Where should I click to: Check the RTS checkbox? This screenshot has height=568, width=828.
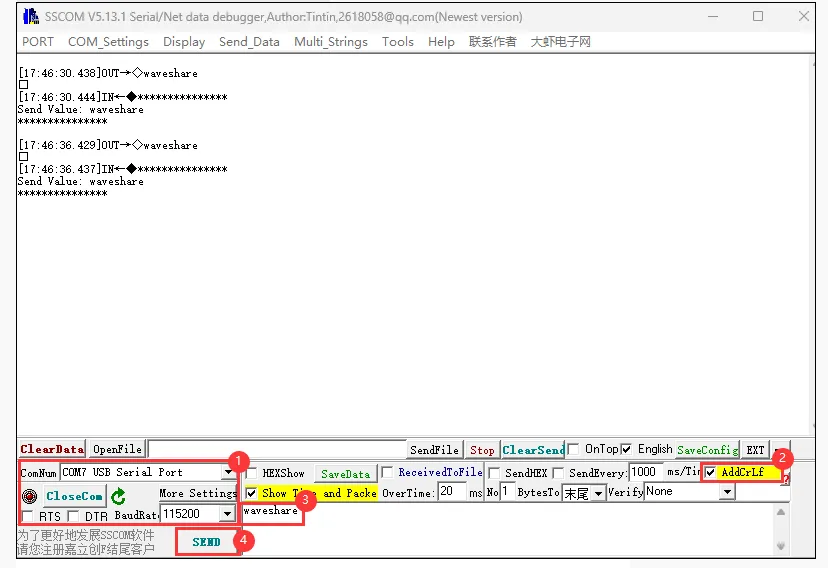(28, 516)
